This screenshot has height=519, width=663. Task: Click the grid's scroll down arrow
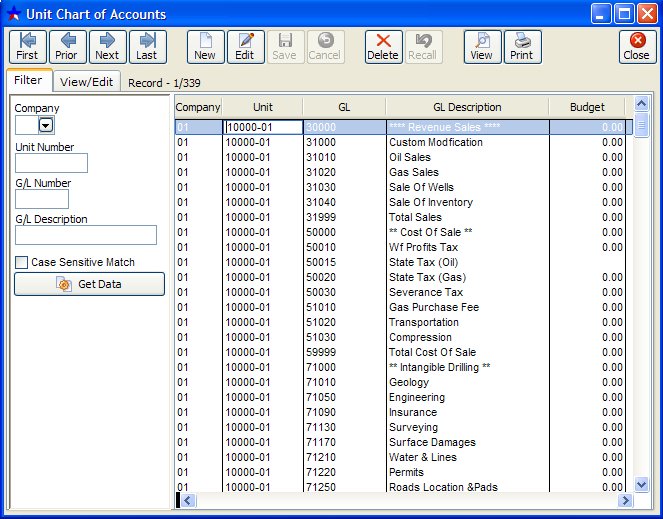641,484
